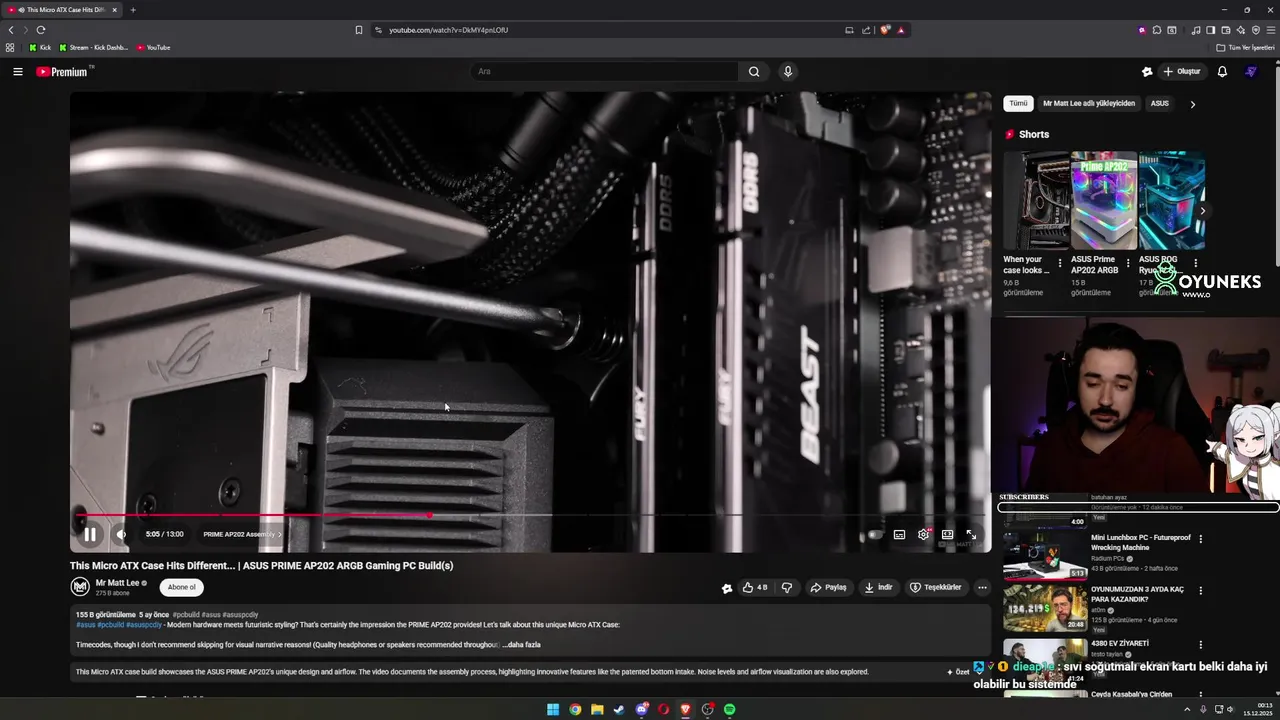This screenshot has height=720, width=1280.
Task: Toggle the autoplay switch in player
Action: click(875, 534)
